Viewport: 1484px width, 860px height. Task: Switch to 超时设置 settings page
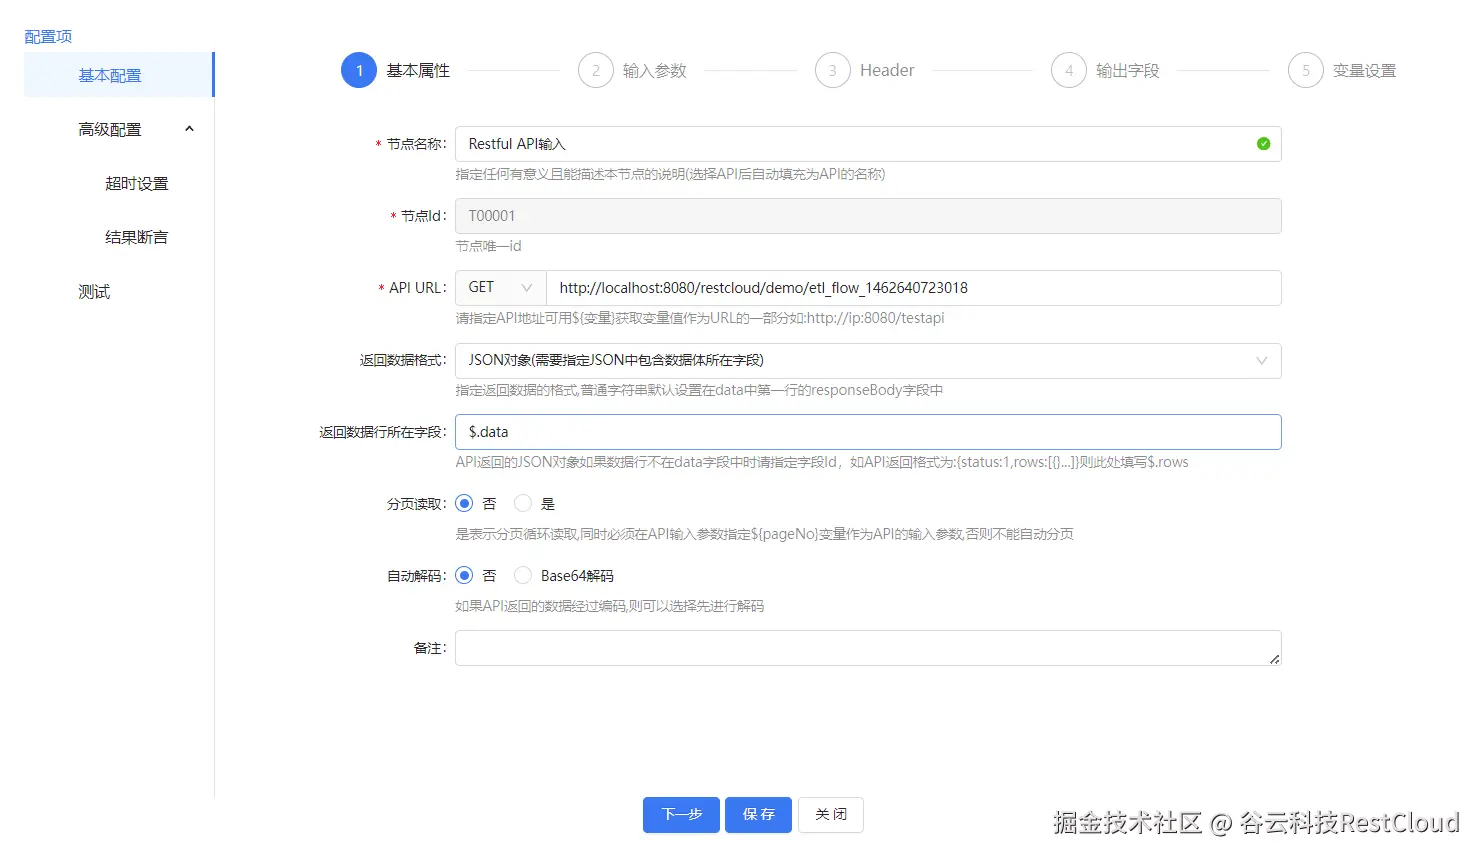[x=137, y=183]
